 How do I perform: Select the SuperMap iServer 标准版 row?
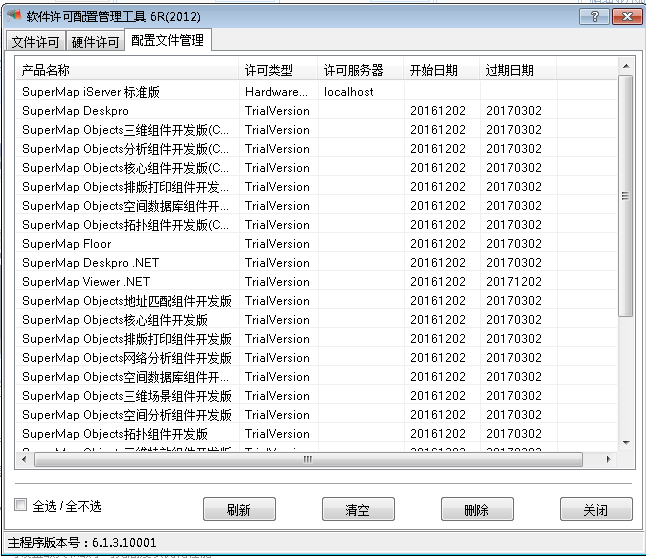click(x=316, y=91)
